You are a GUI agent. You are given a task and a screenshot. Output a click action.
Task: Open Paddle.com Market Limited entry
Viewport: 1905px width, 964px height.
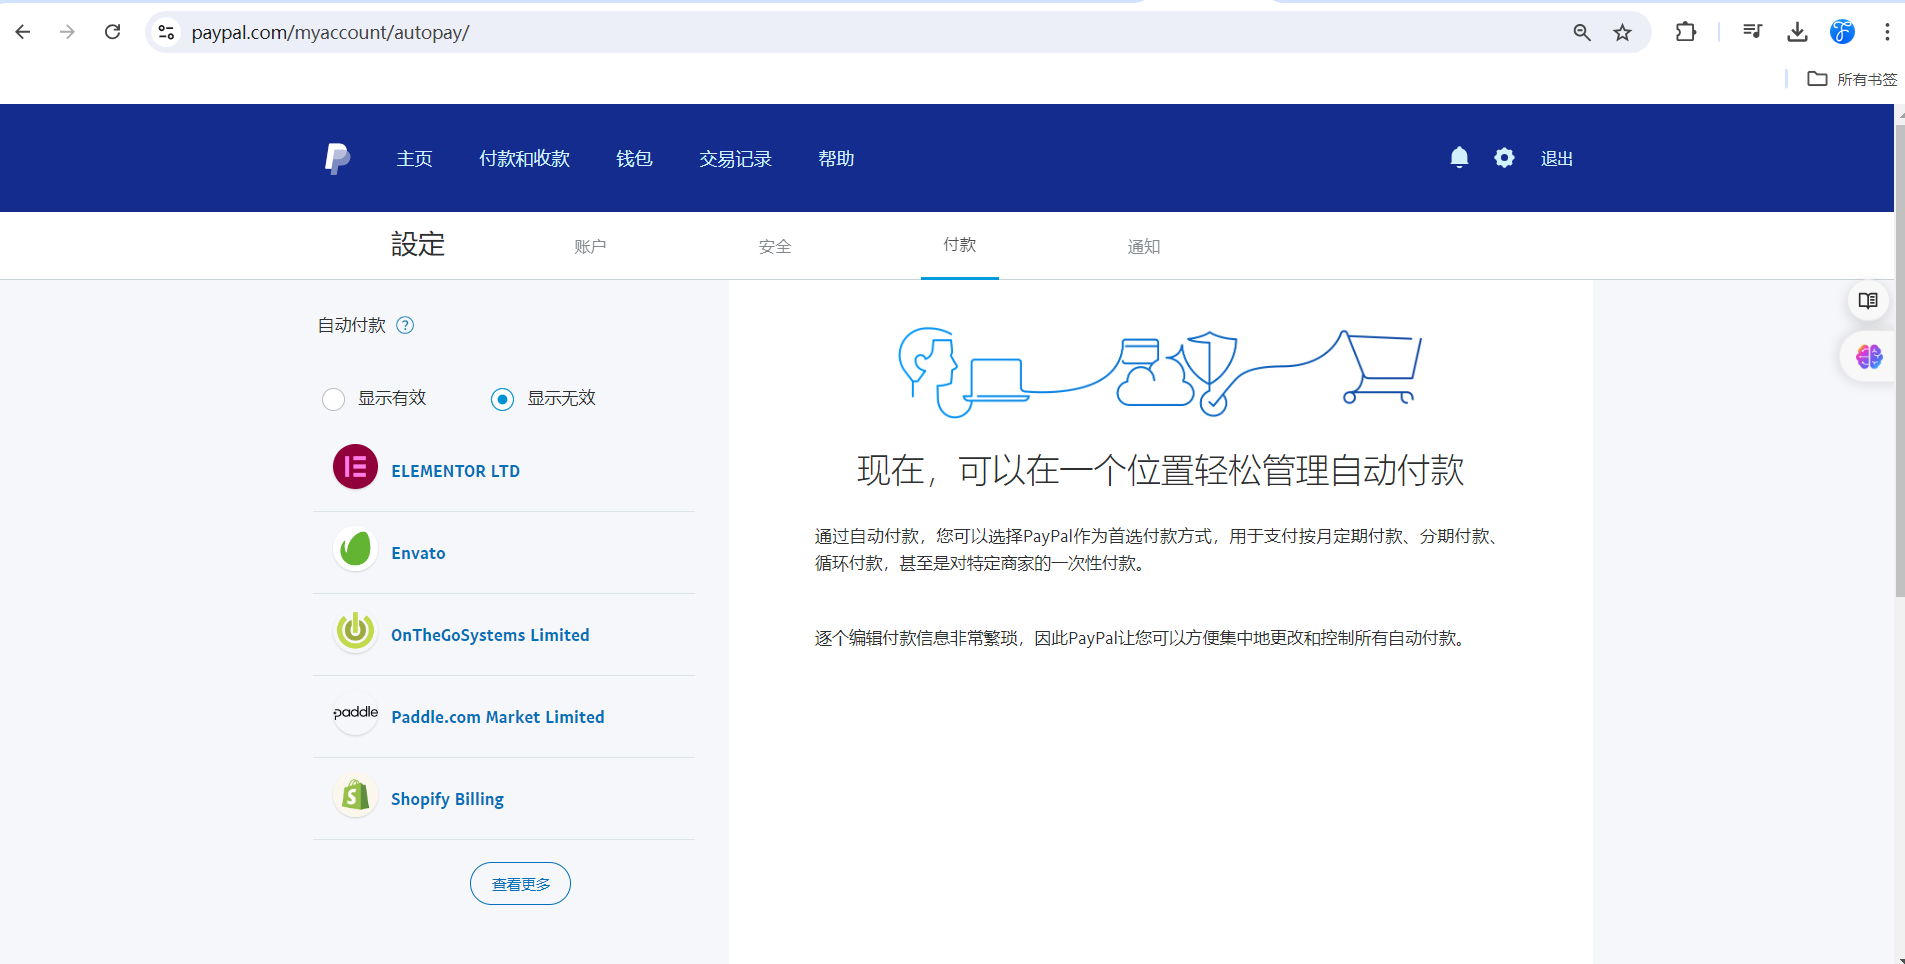point(498,717)
